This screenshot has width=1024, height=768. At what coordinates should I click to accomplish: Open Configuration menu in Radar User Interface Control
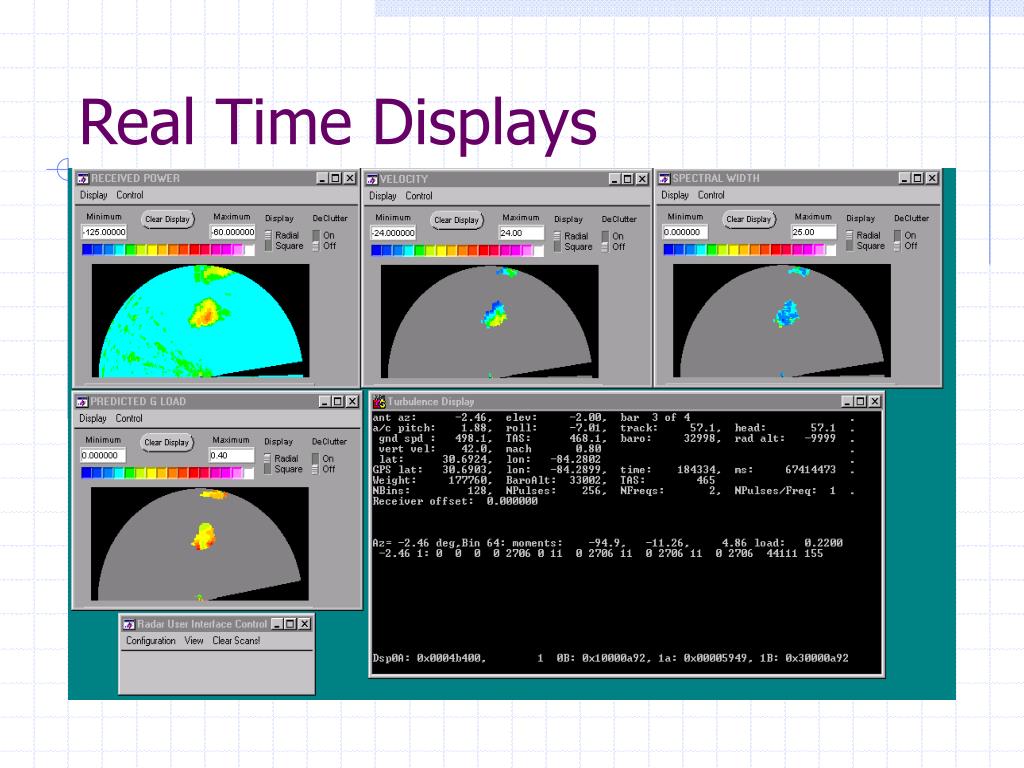151,641
